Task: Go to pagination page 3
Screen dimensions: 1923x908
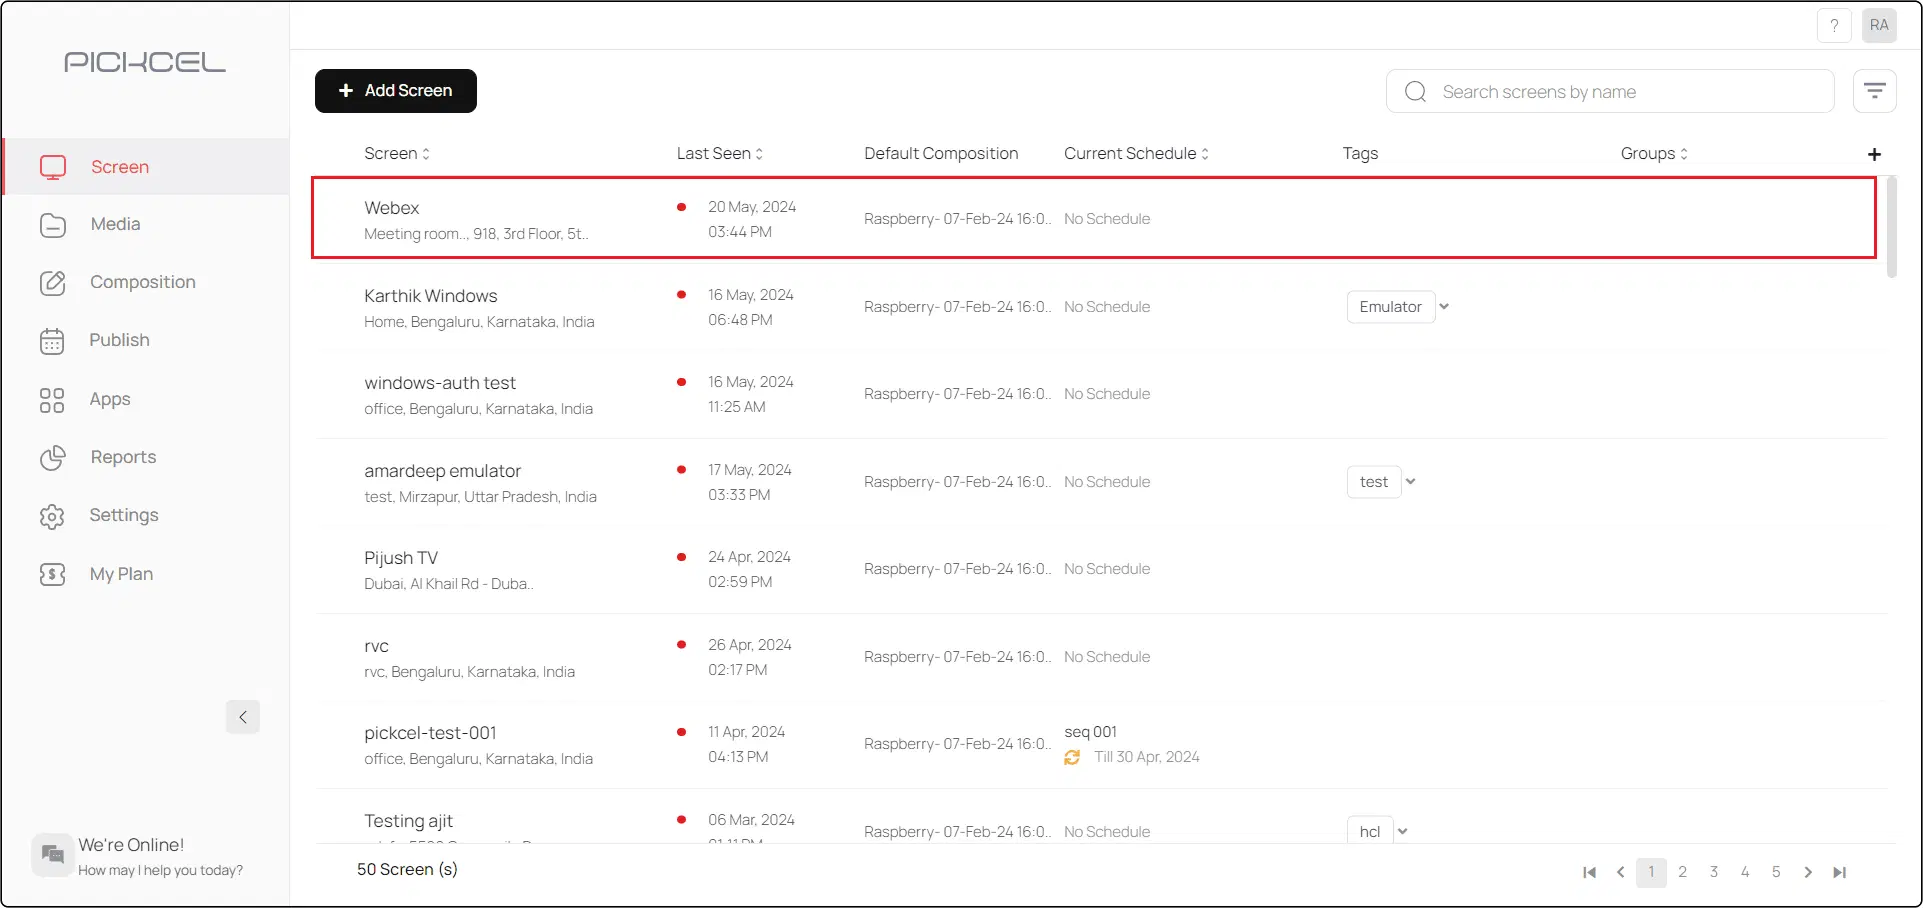Action: (1713, 872)
